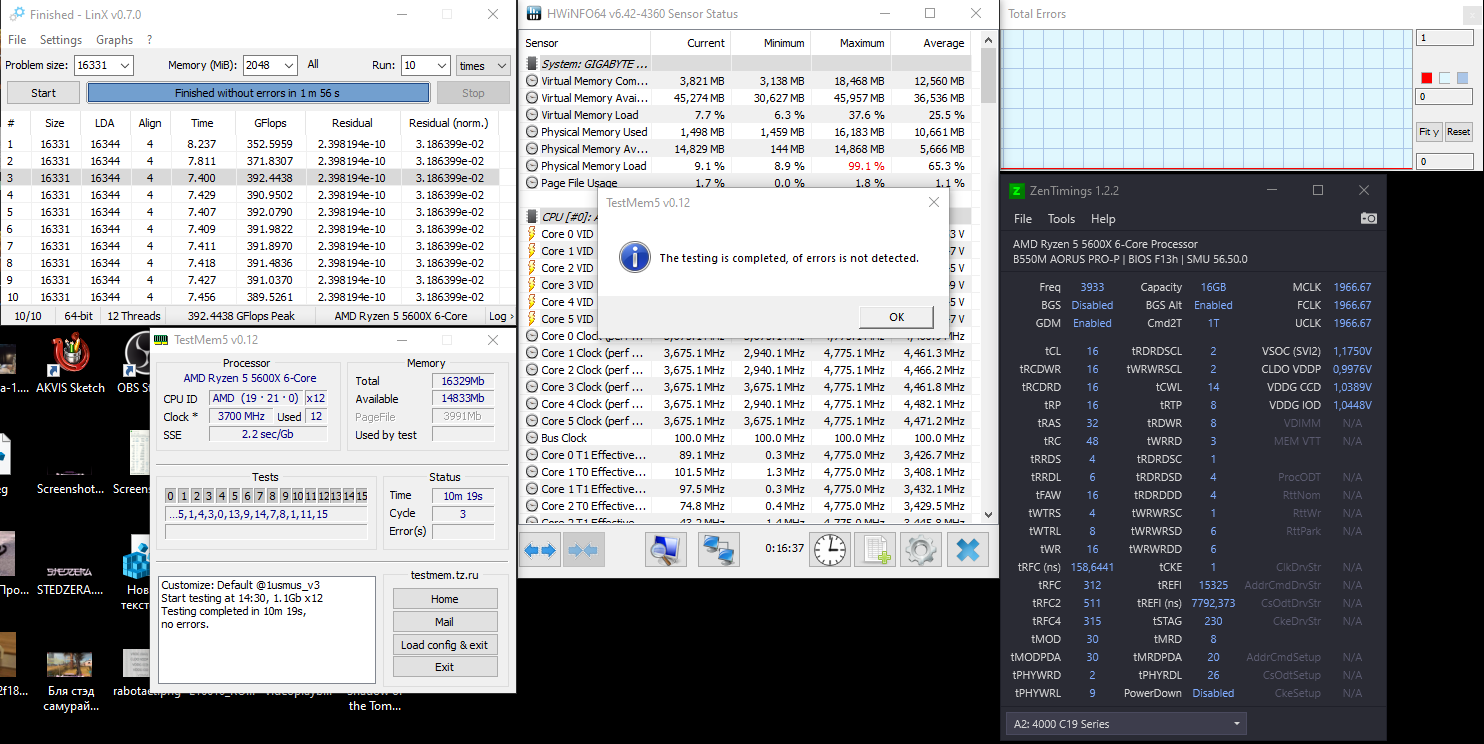
Task: Click the red color swatch in Total Errors
Action: (1427, 78)
